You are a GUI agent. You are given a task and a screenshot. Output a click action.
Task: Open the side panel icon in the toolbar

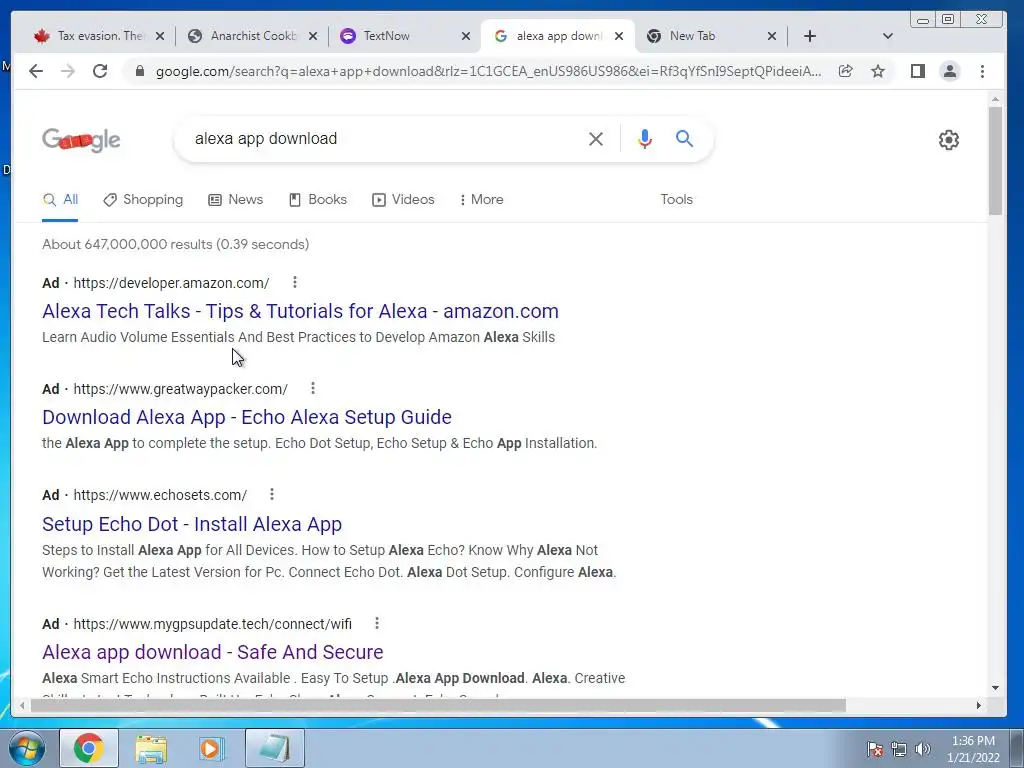[x=918, y=71]
